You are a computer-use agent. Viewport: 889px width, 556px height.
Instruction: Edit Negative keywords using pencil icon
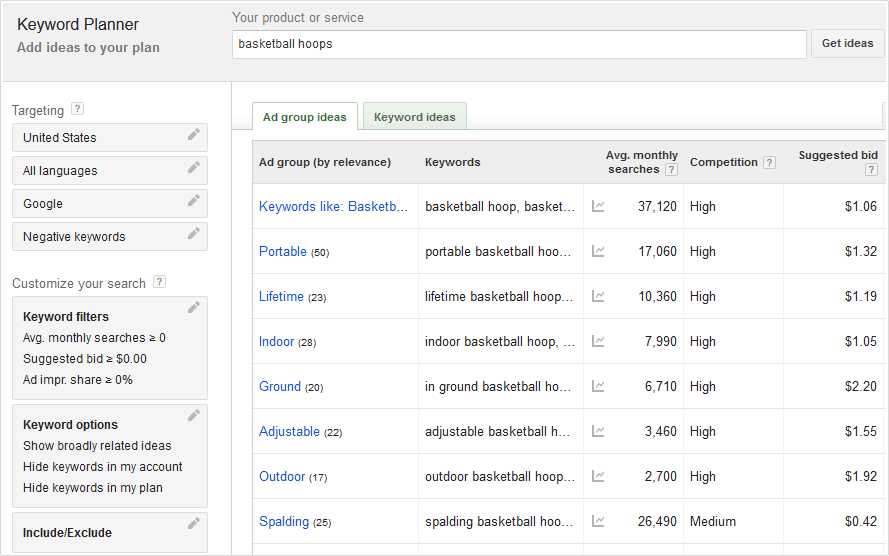pos(194,233)
